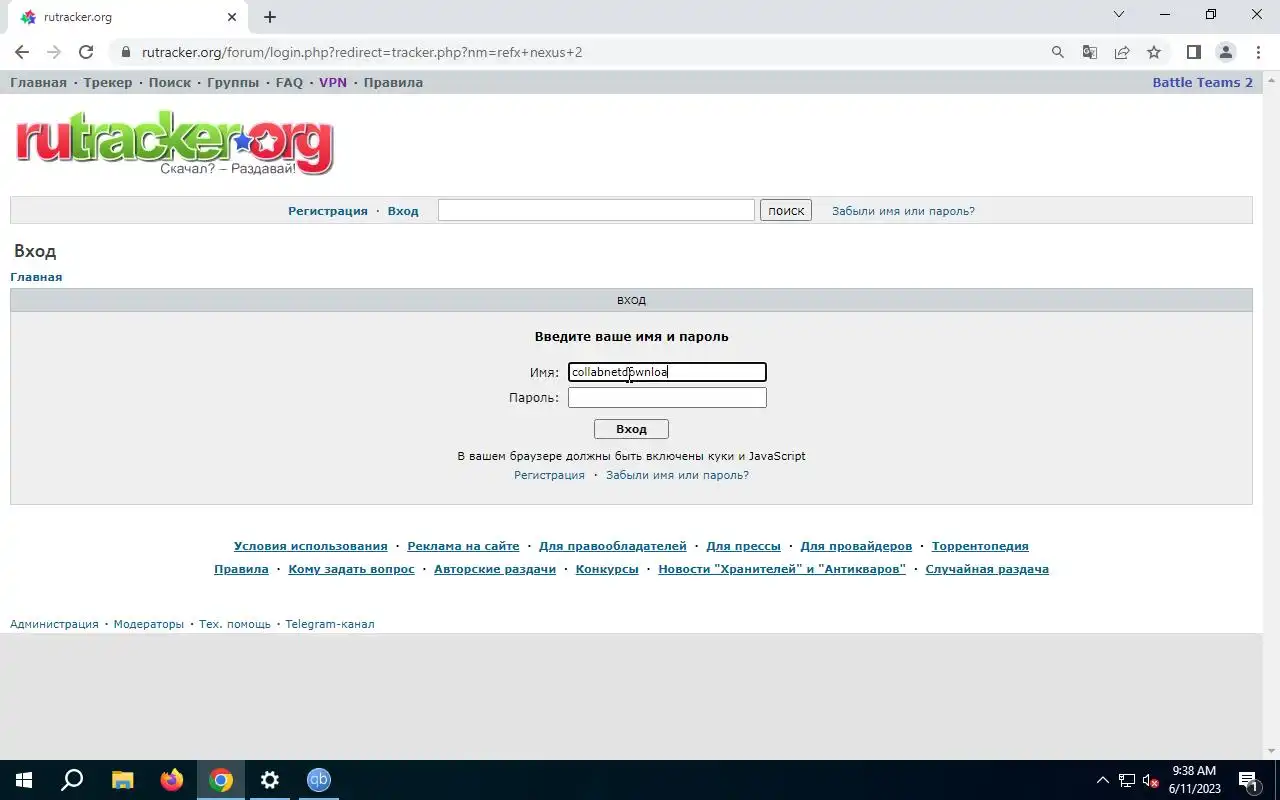The width and height of the screenshot is (1280, 800).
Task: Click the share this page icon
Action: pos(1122,52)
